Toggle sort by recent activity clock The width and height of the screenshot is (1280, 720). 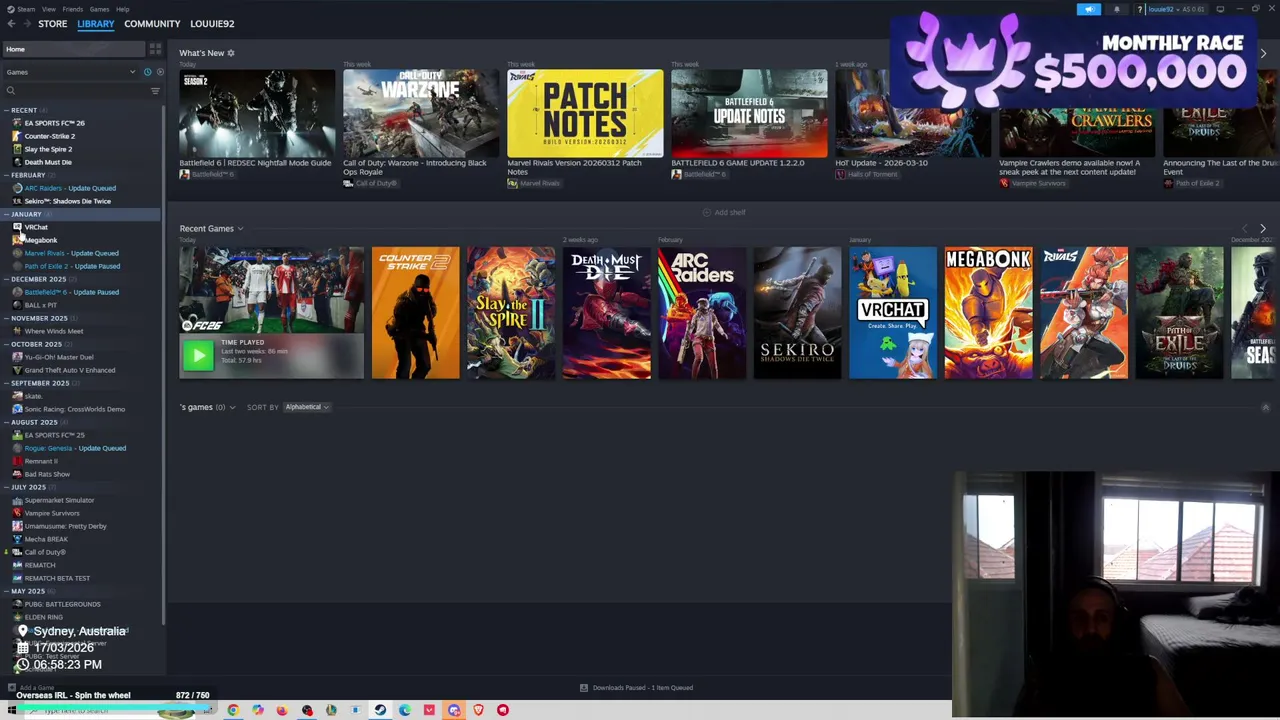click(x=147, y=72)
